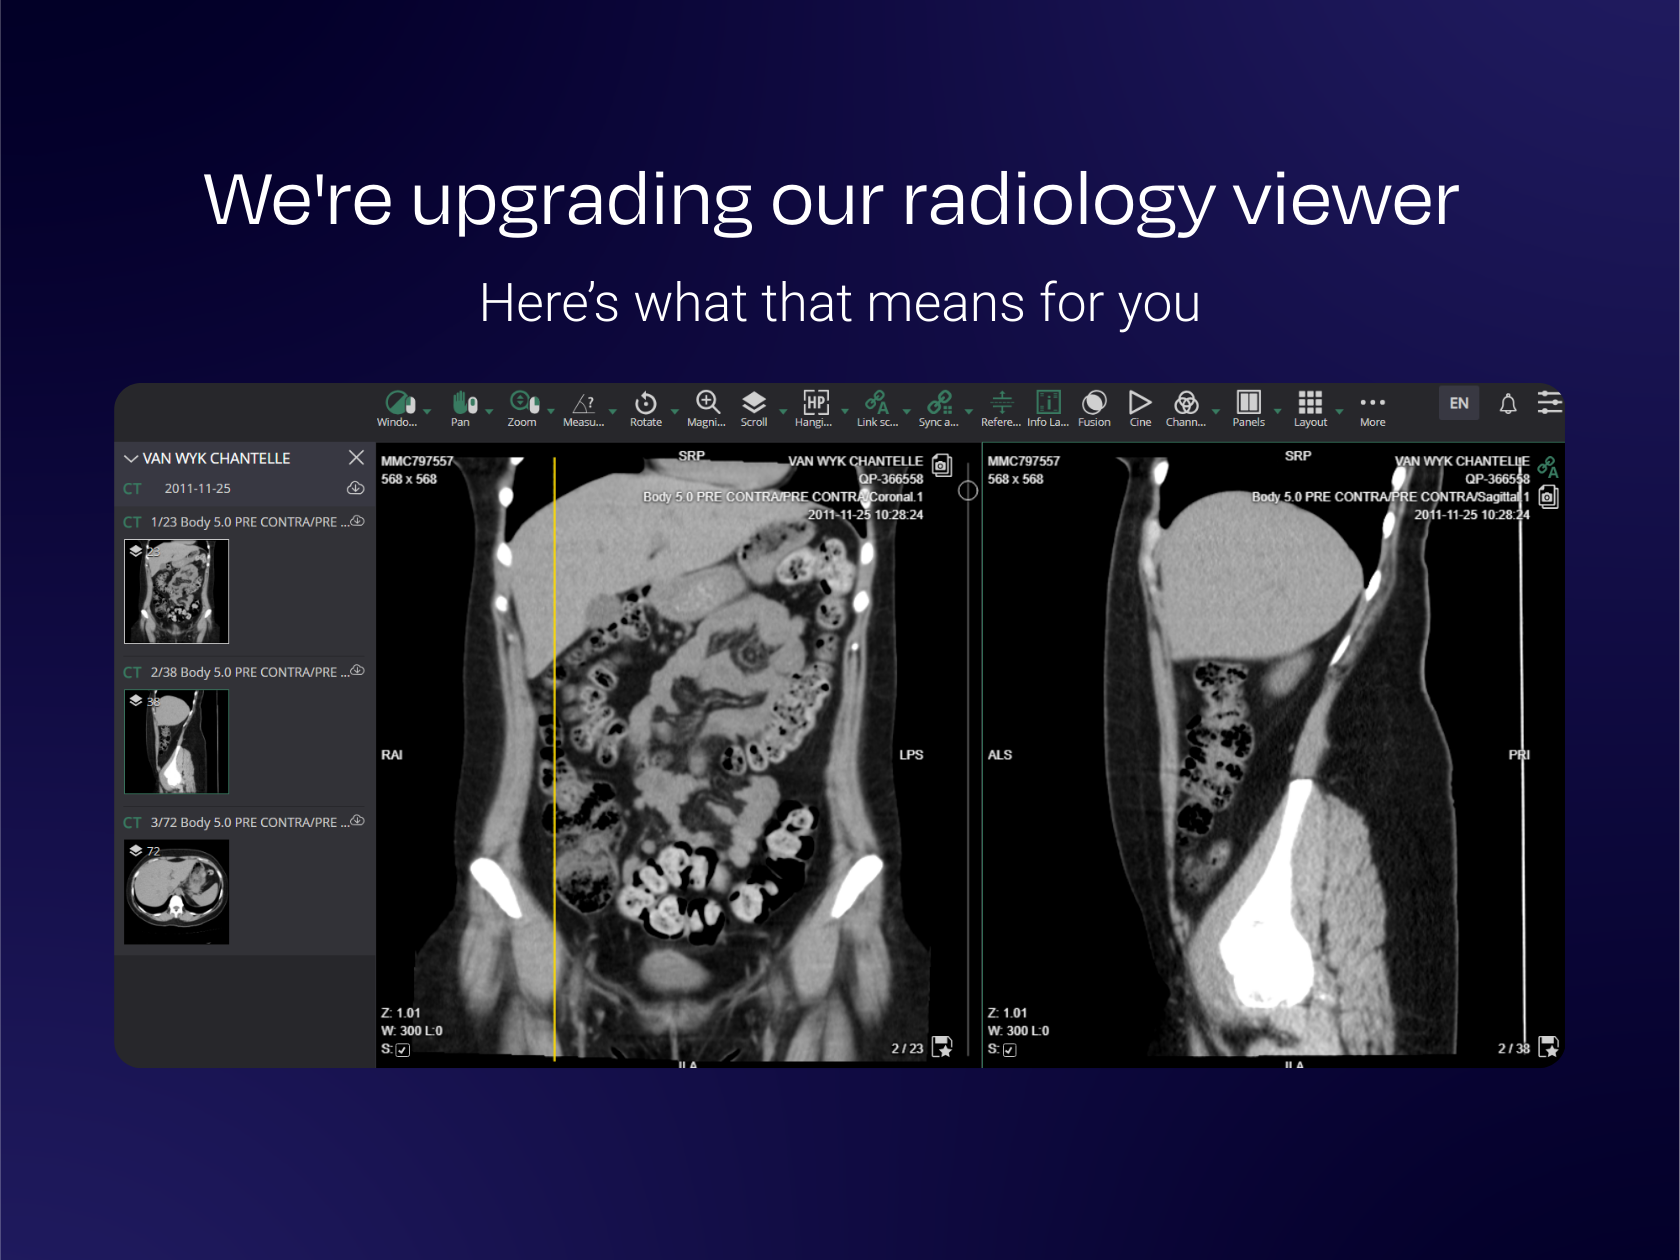
Task: Open the More menu
Action: click(x=1372, y=404)
